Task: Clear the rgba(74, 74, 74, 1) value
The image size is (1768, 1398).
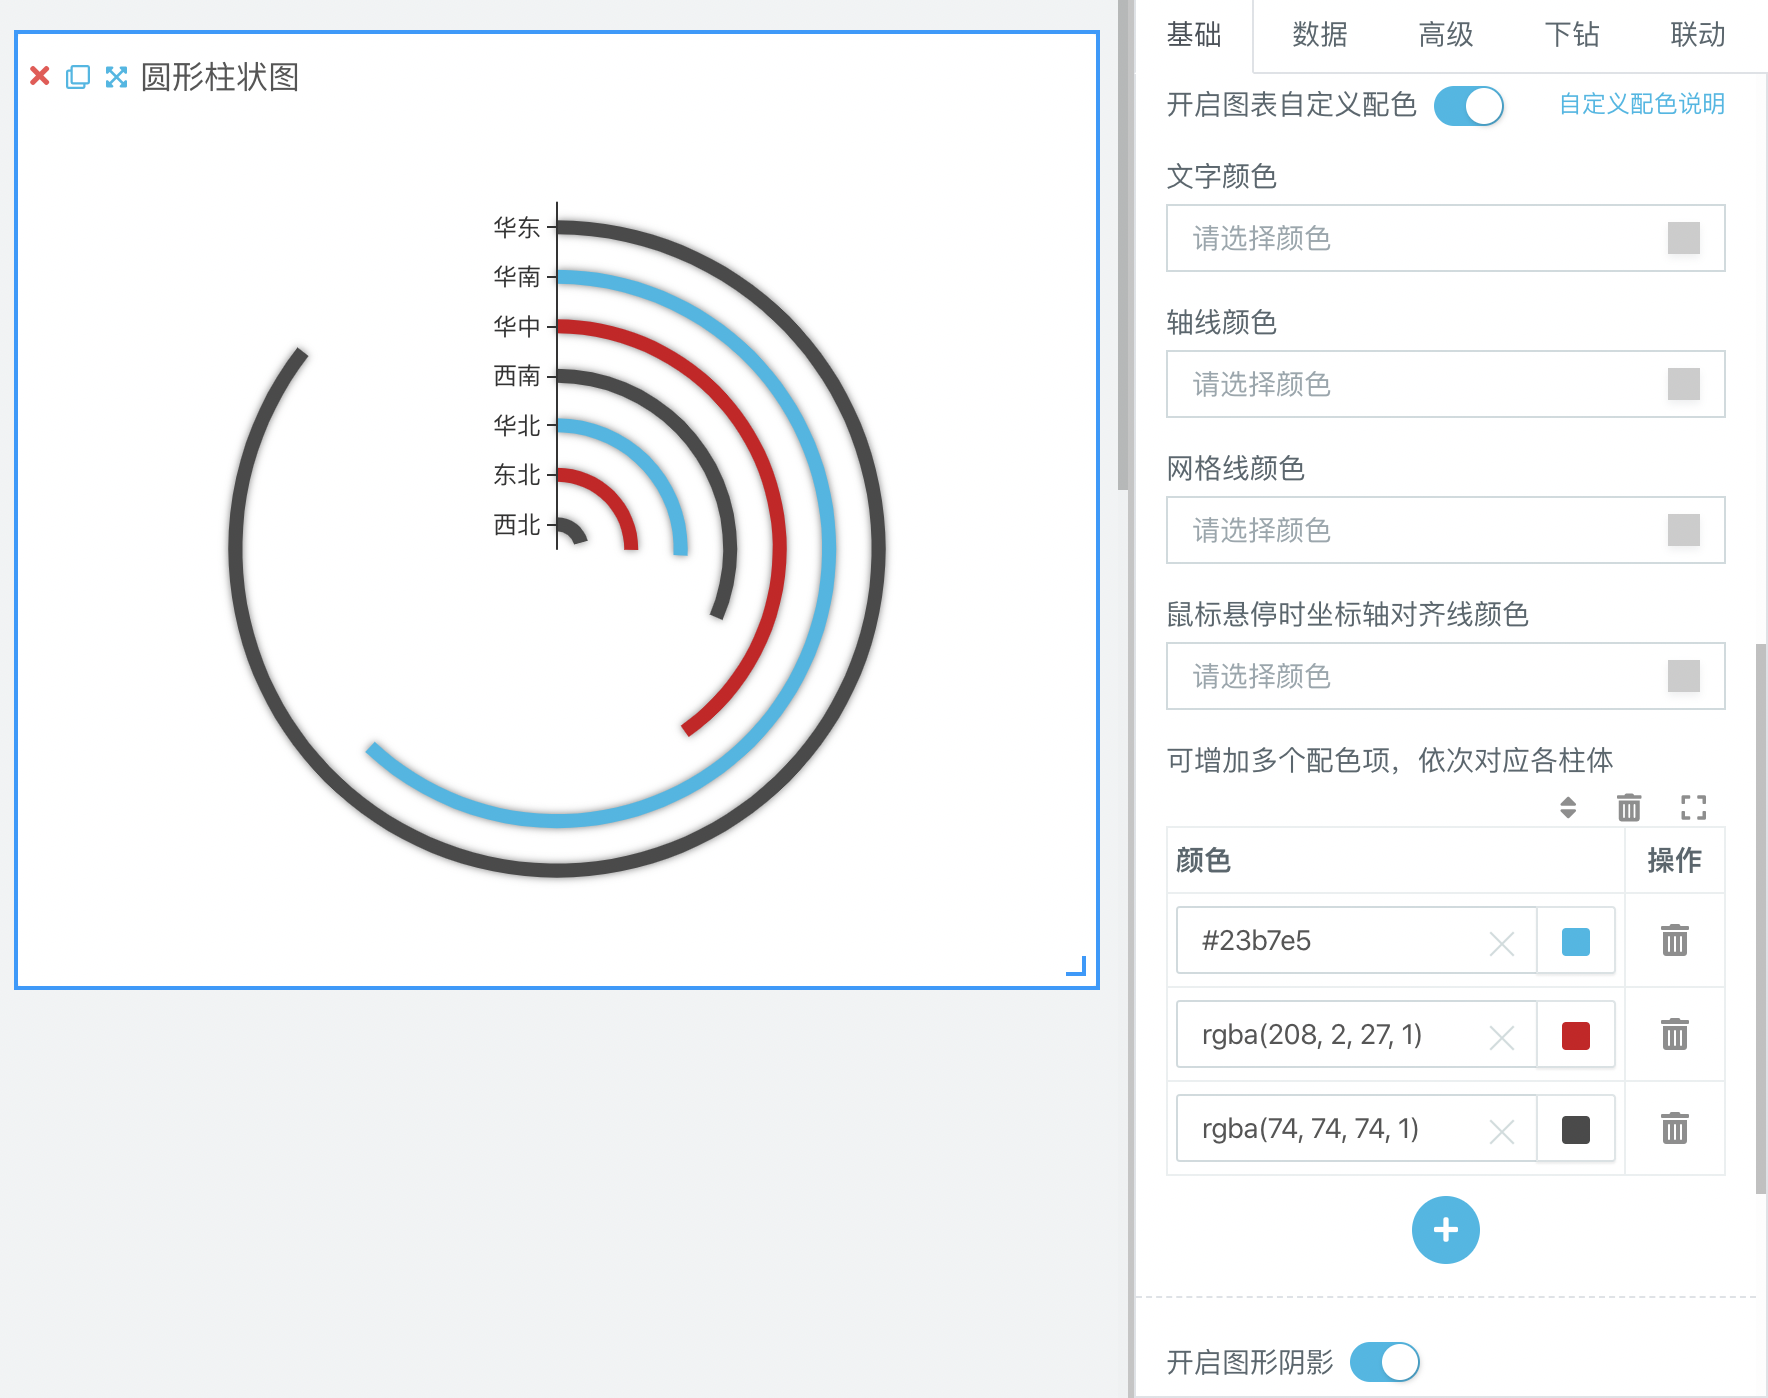Action: tap(1502, 1131)
